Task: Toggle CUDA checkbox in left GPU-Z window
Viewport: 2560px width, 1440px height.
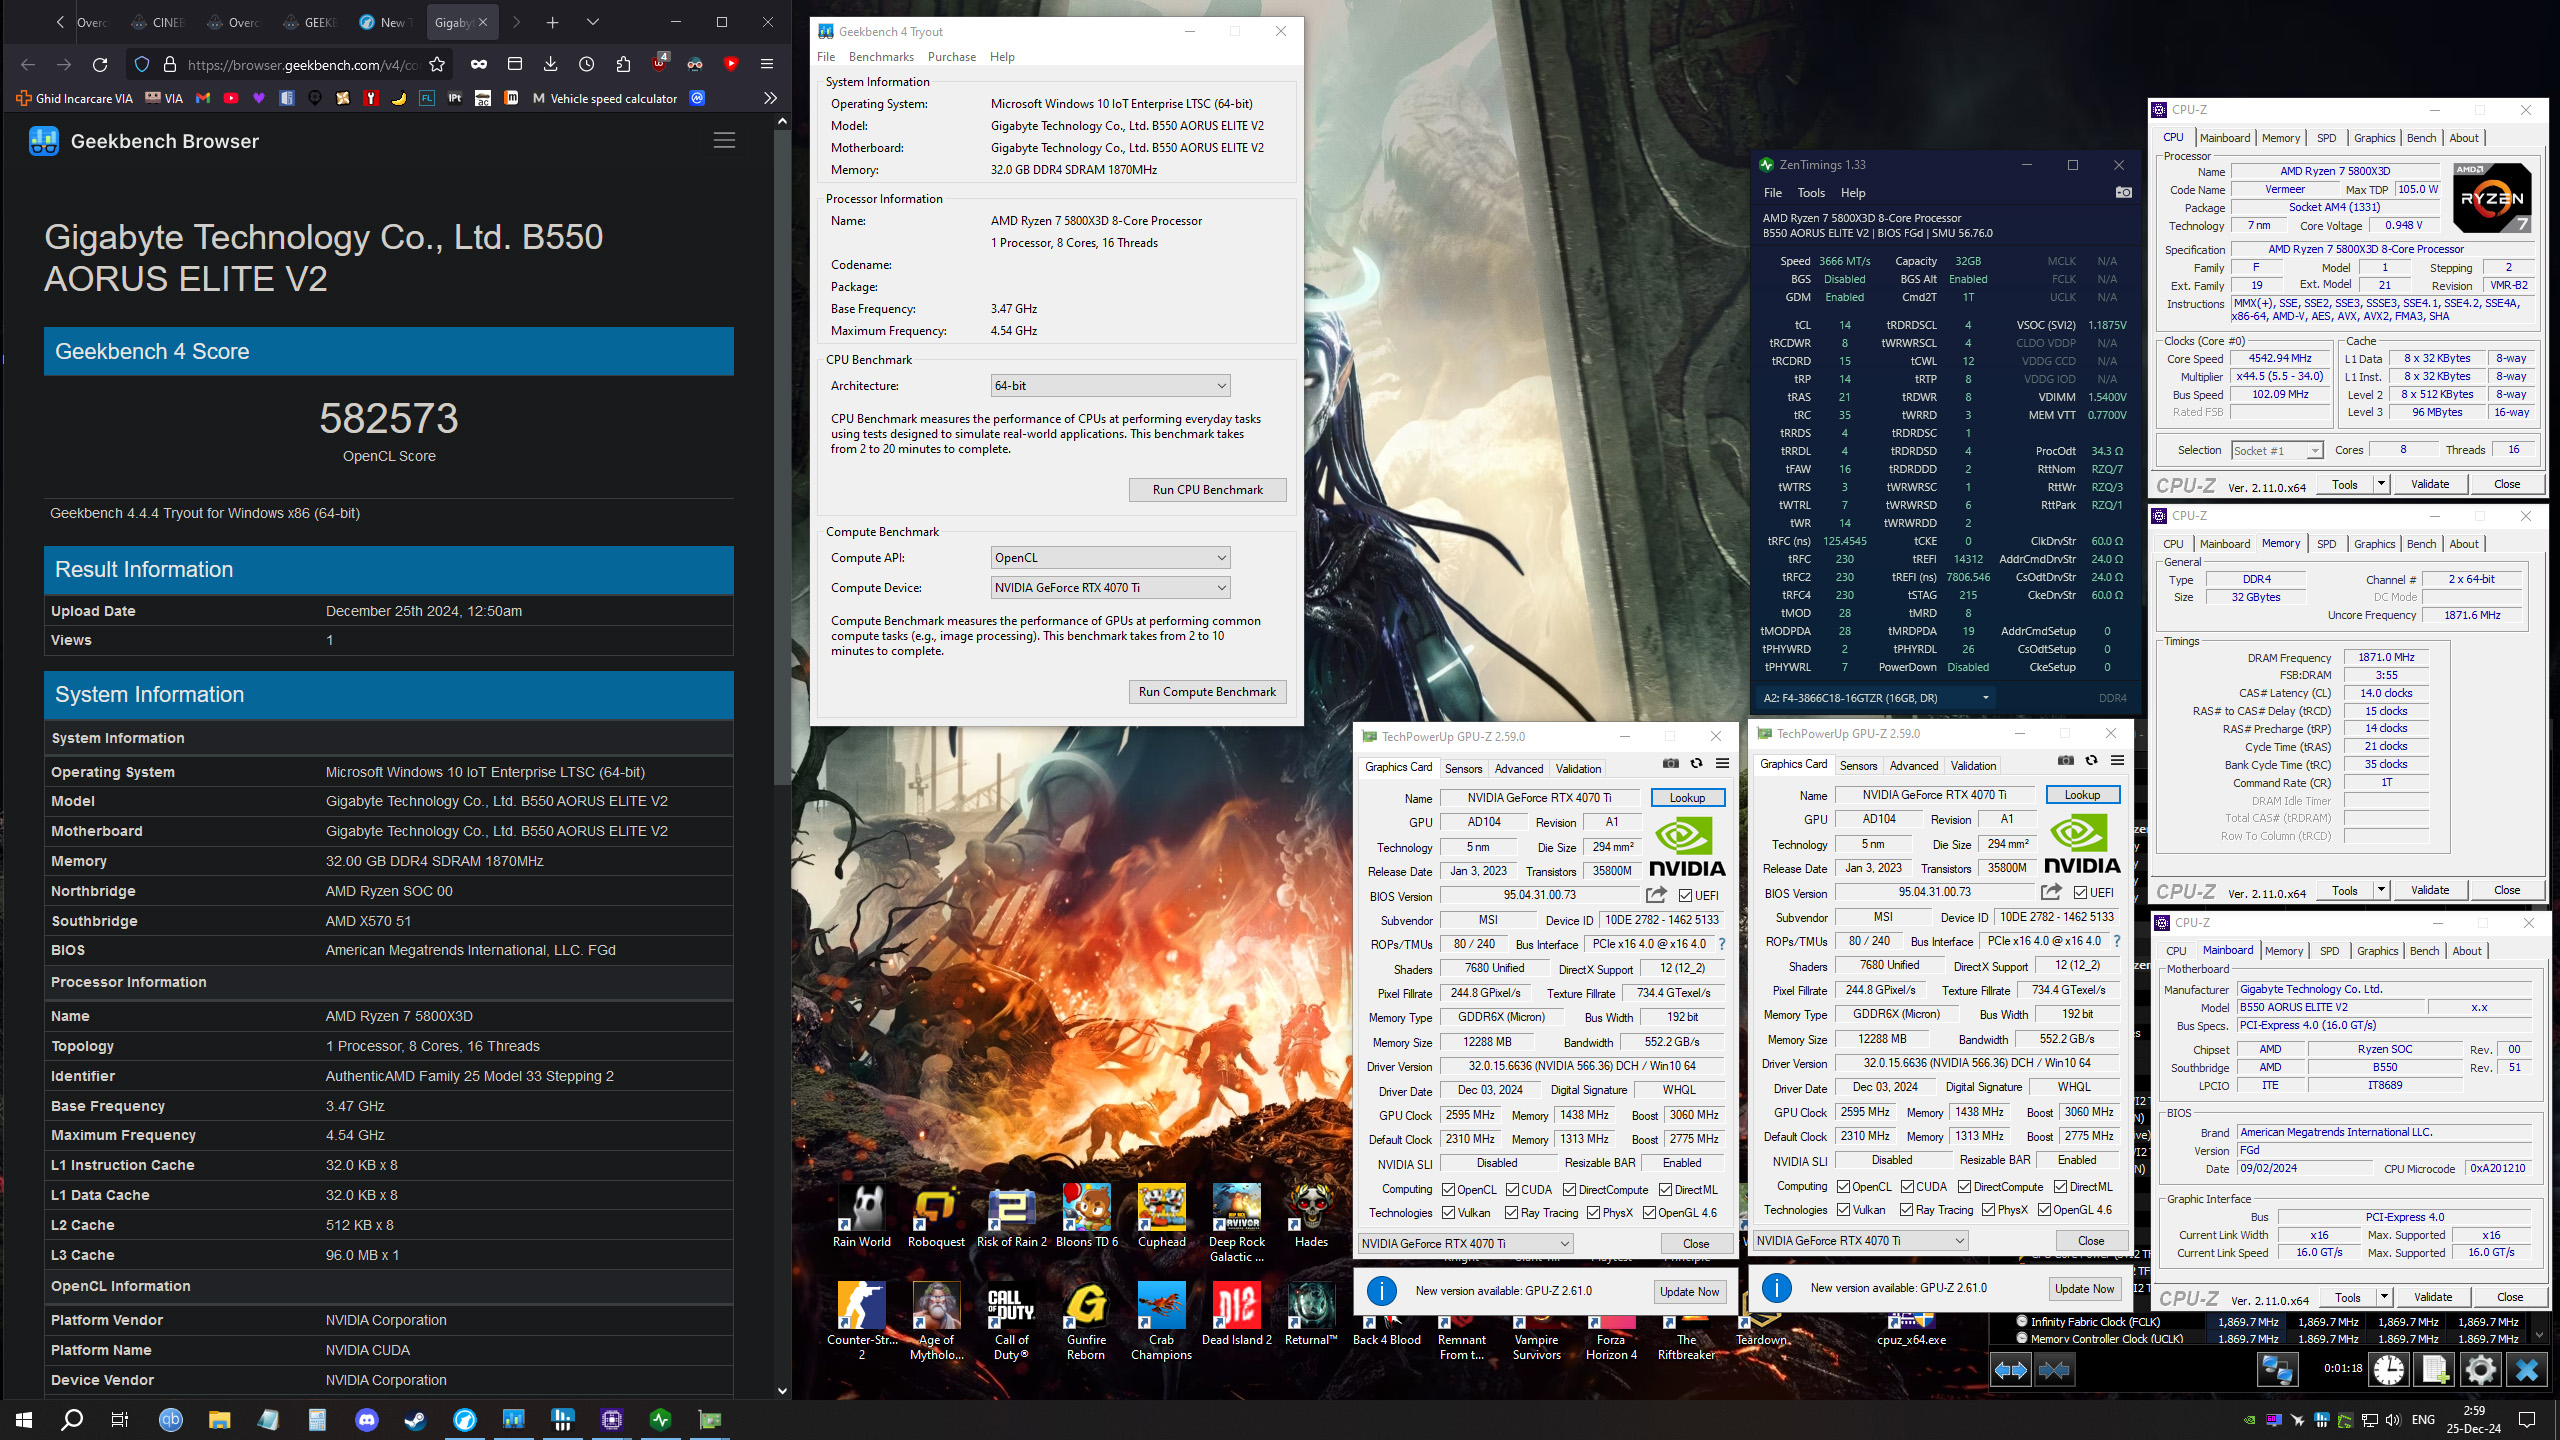Action: [x=1511, y=1189]
